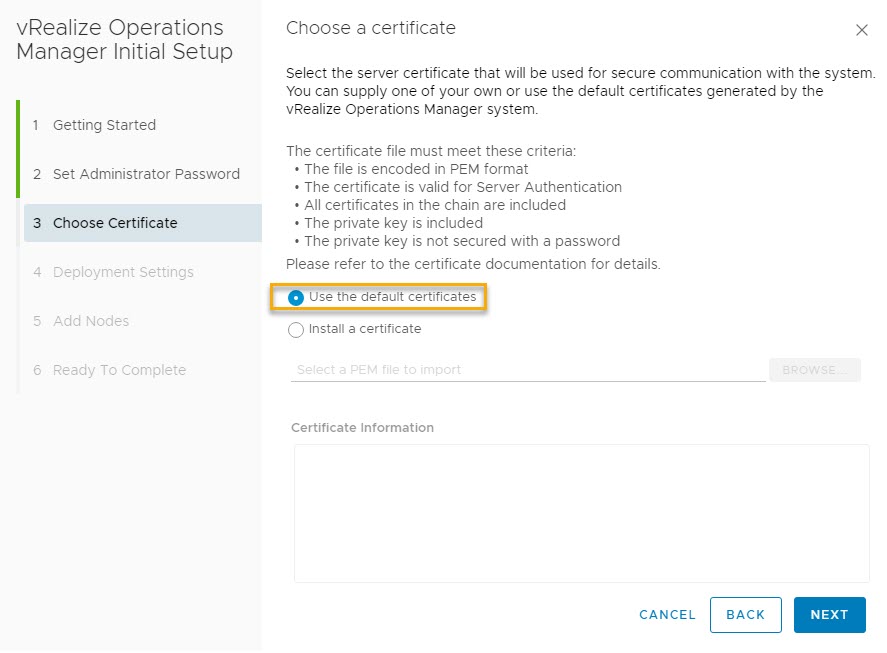Navigate to the Add Nodes step
This screenshot has height=653, width=887.
[x=91, y=321]
